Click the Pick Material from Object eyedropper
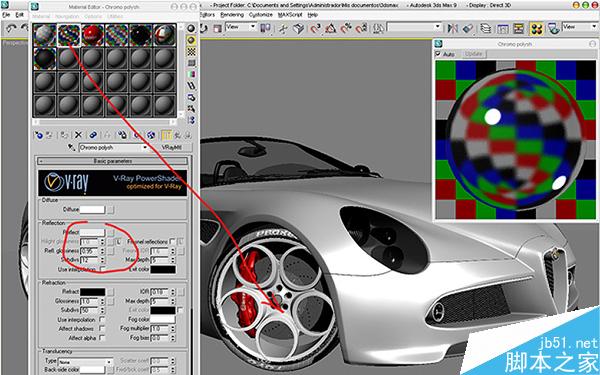The image size is (600, 375). 71,147
